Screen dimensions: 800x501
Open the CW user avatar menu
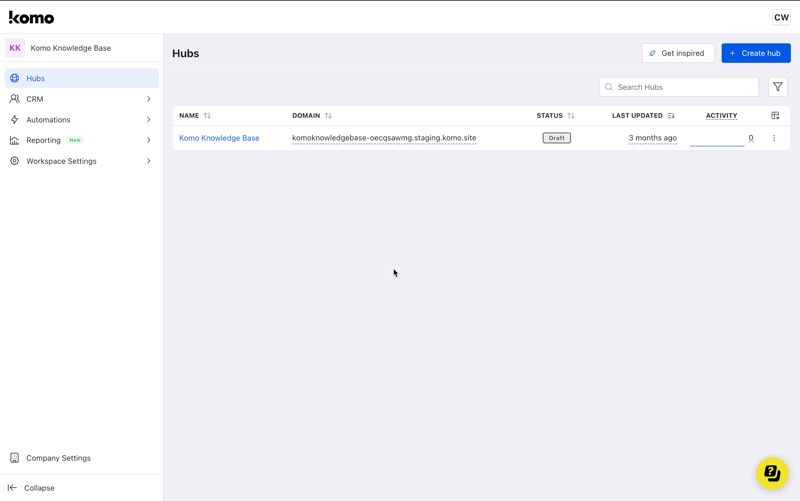781,17
